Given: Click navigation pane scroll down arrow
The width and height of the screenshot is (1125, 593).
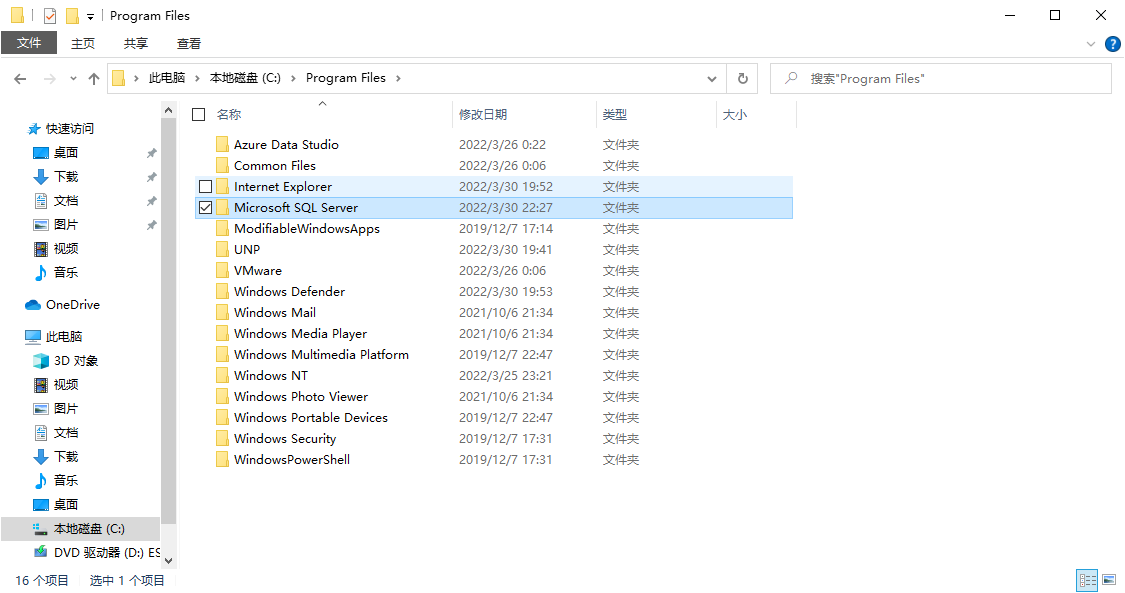Looking at the screenshot, I should click(169, 561).
